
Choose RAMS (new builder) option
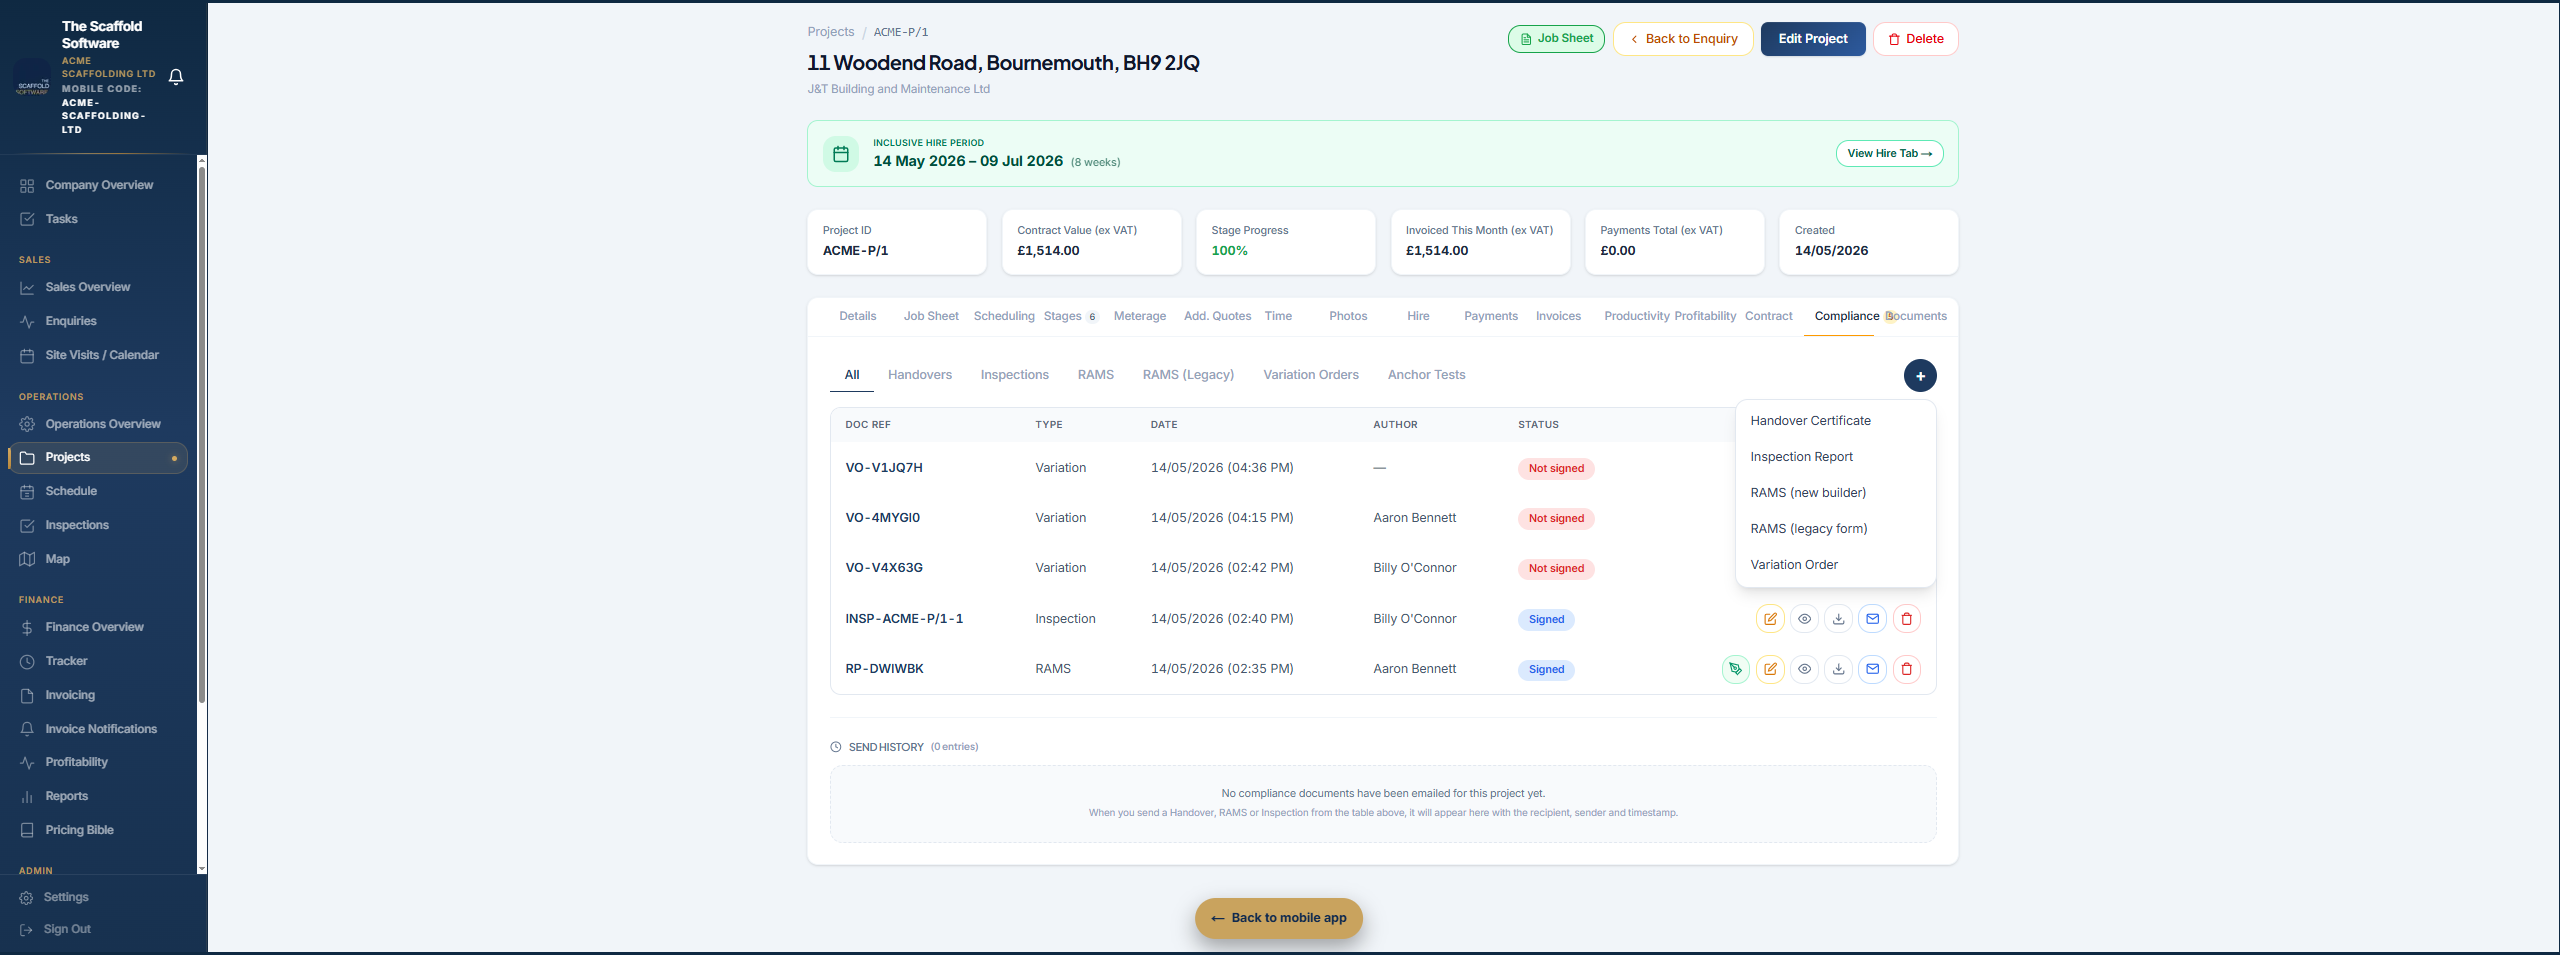point(1835,493)
